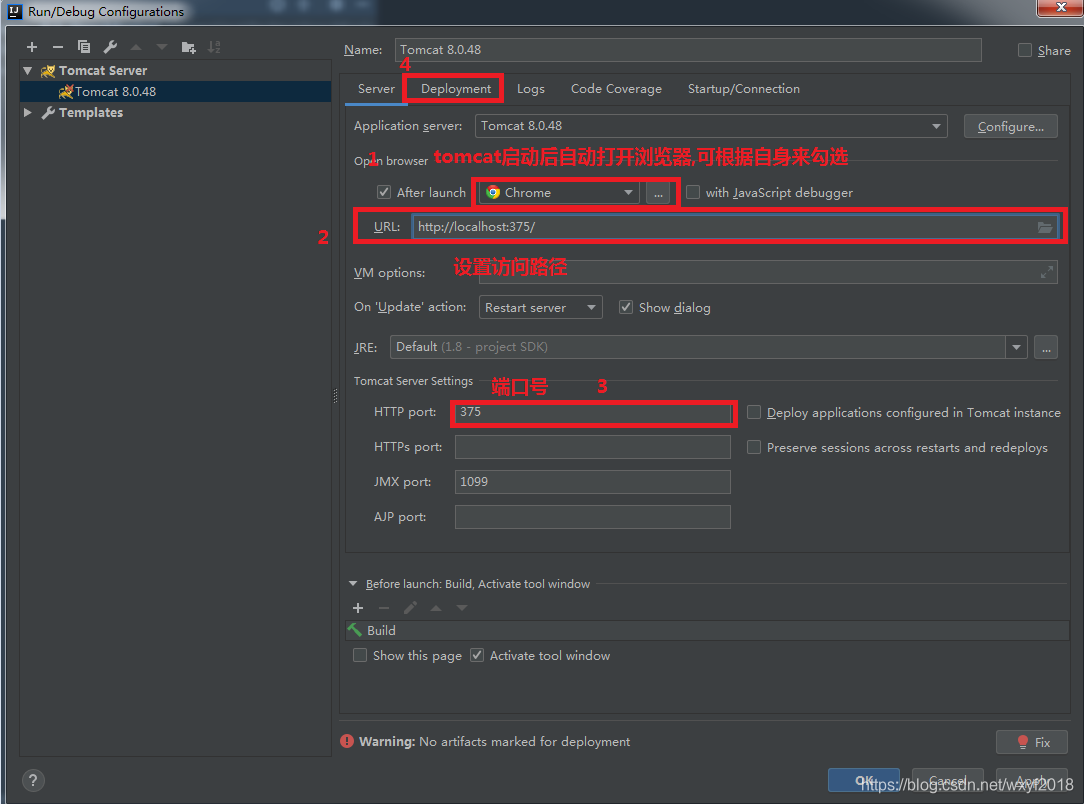Click the URL input field

pos(735,227)
